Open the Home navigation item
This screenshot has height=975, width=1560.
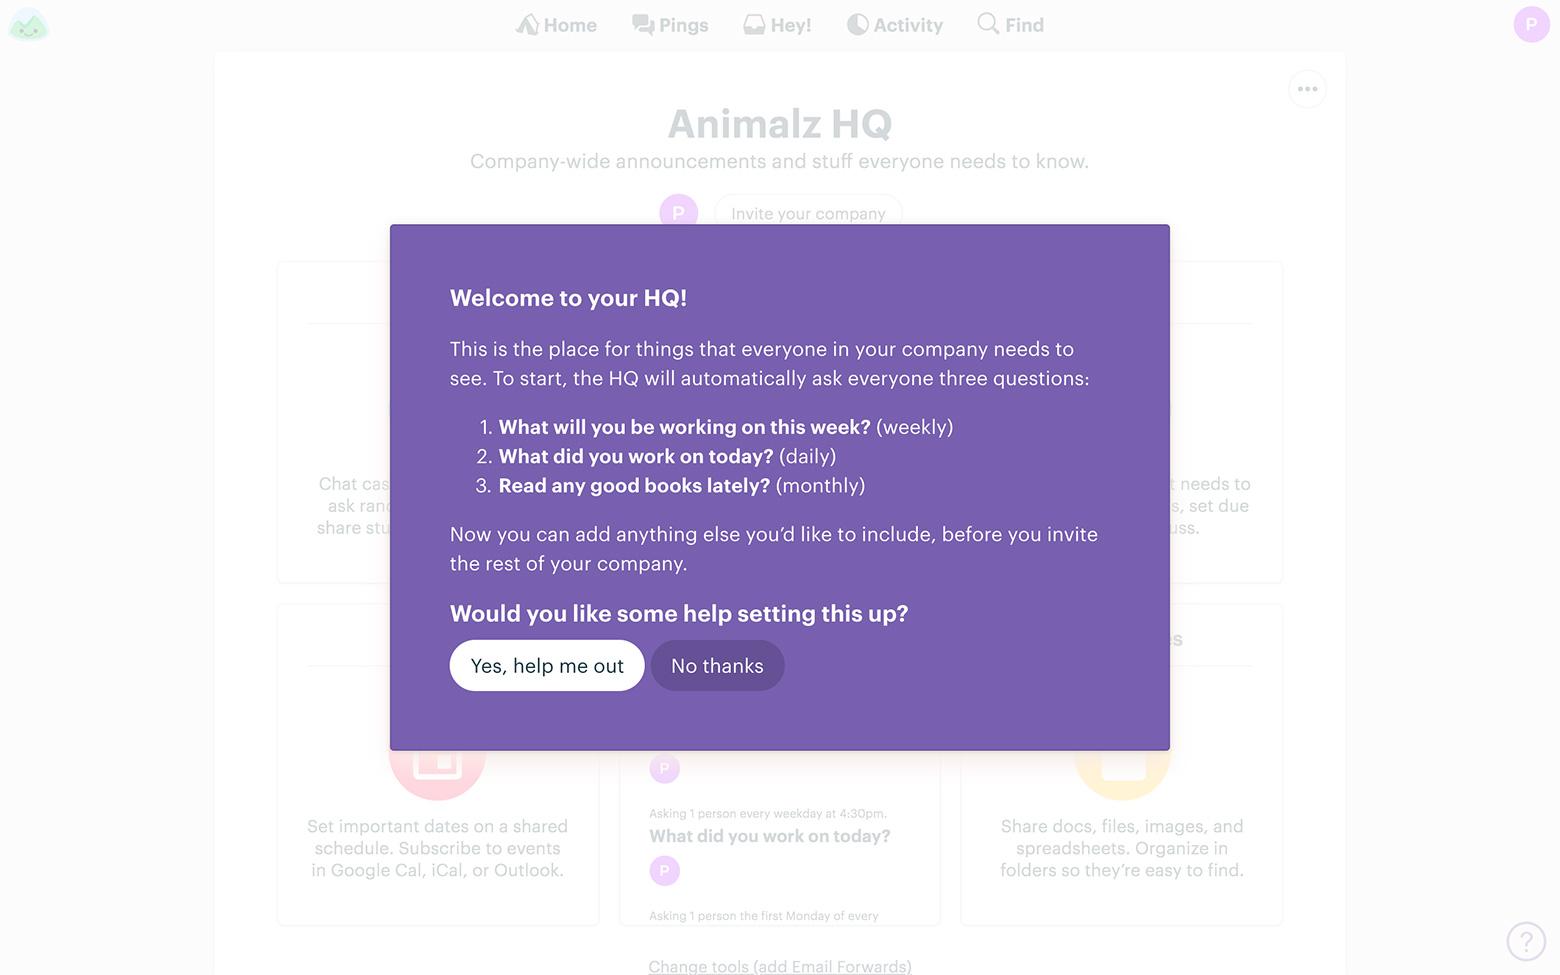click(556, 25)
